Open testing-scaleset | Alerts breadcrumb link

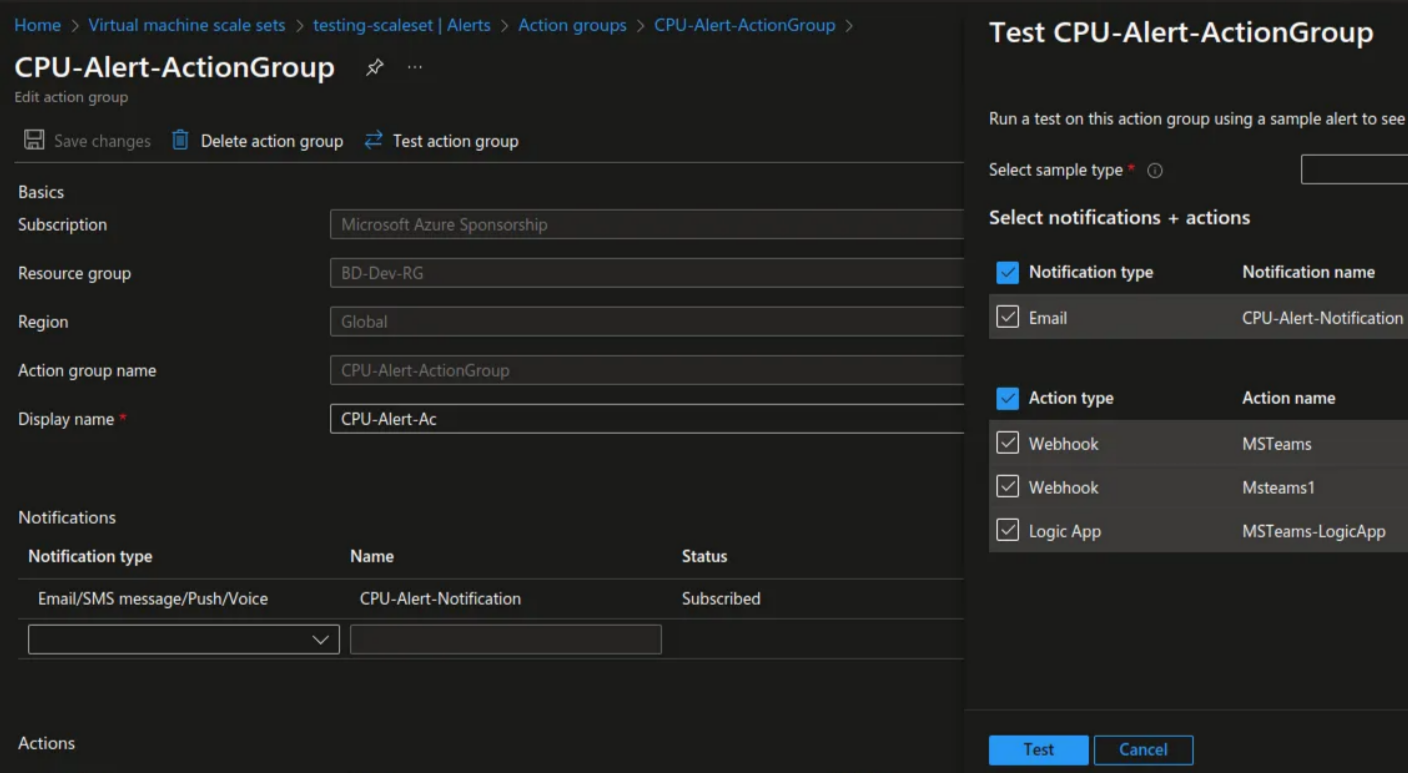401,25
